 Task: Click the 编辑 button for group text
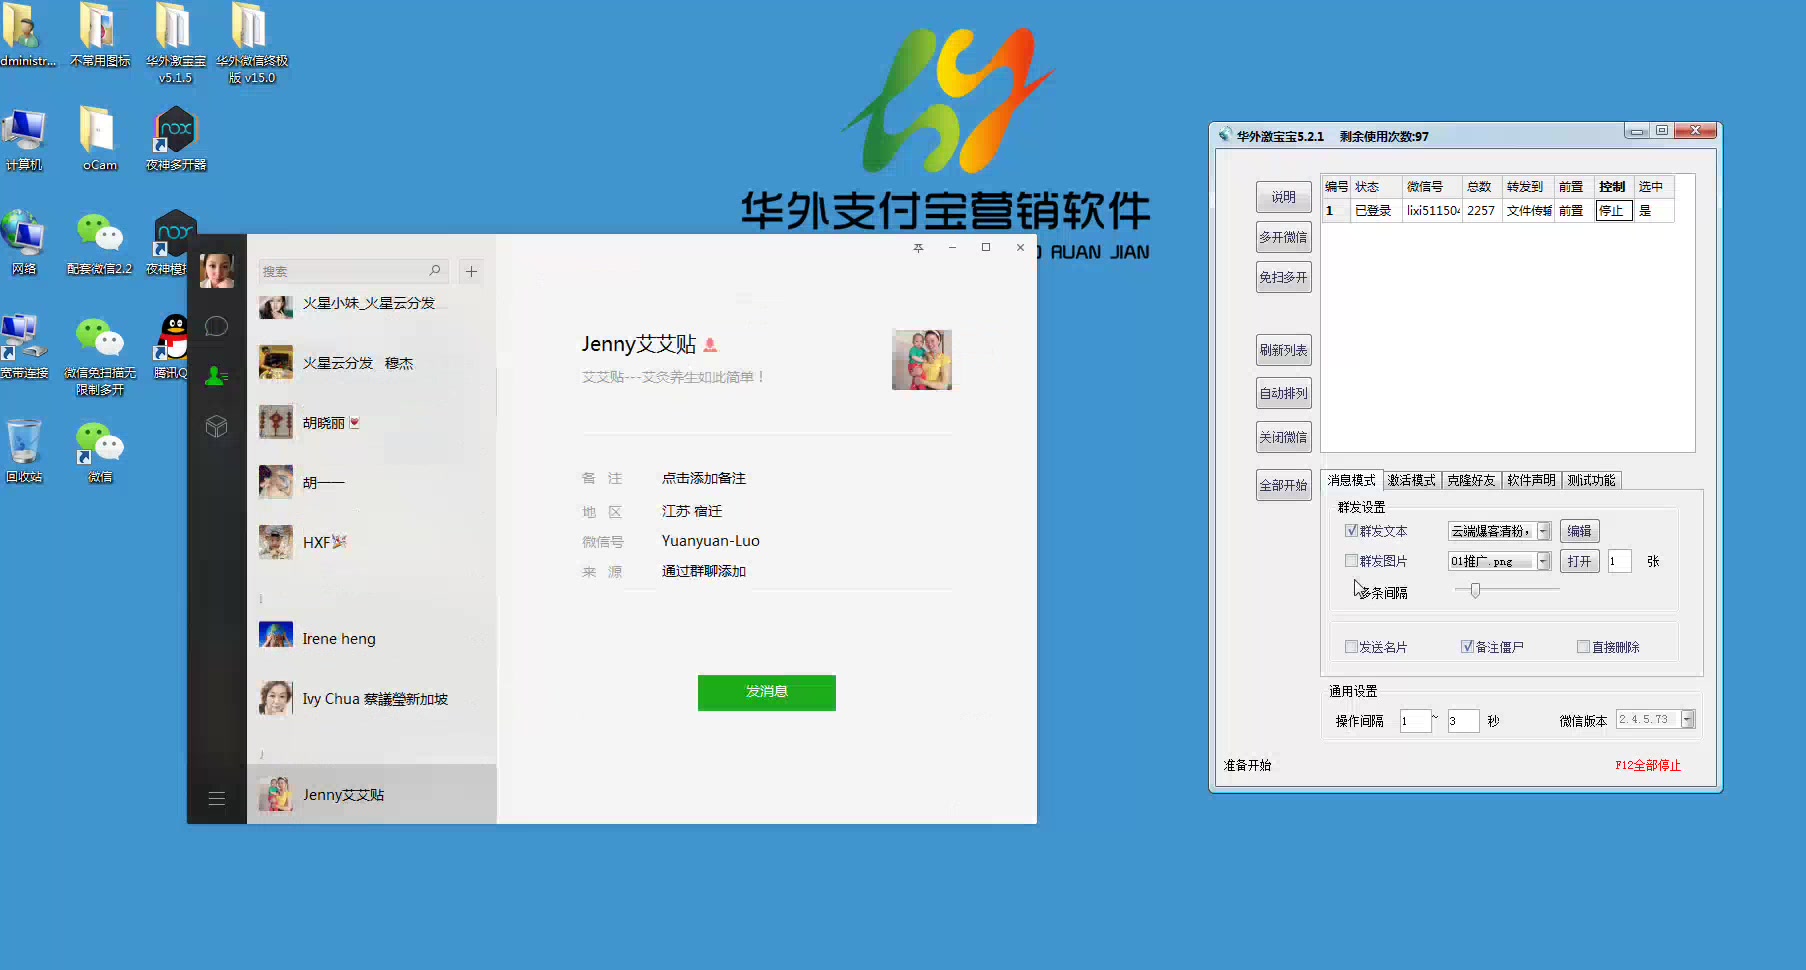1579,531
